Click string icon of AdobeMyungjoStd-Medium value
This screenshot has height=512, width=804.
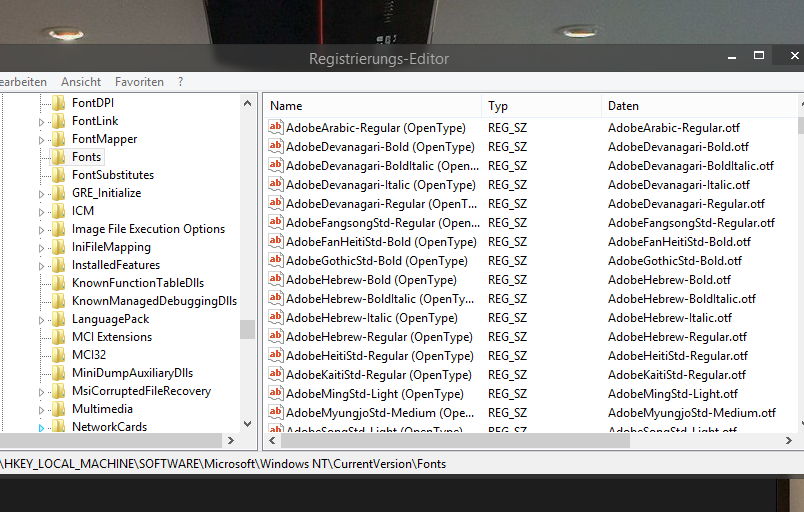pyautogui.click(x=276, y=412)
